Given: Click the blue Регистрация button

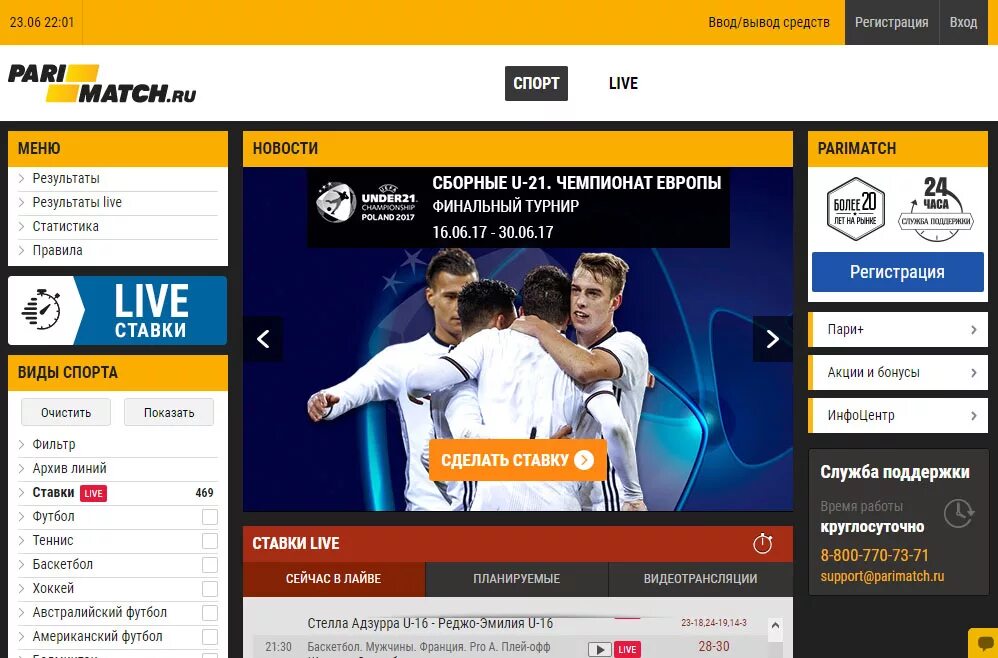Looking at the screenshot, I should tap(897, 272).
